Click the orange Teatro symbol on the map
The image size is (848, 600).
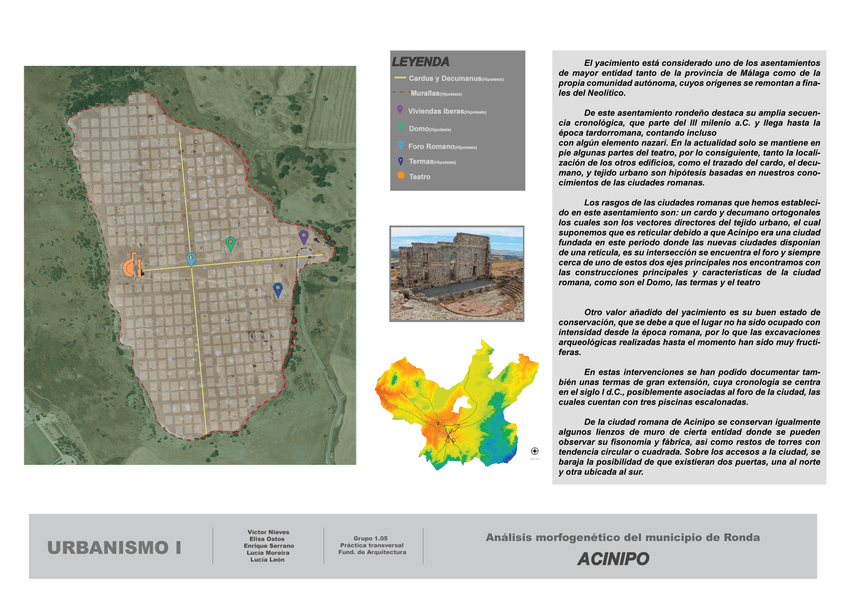132,267
